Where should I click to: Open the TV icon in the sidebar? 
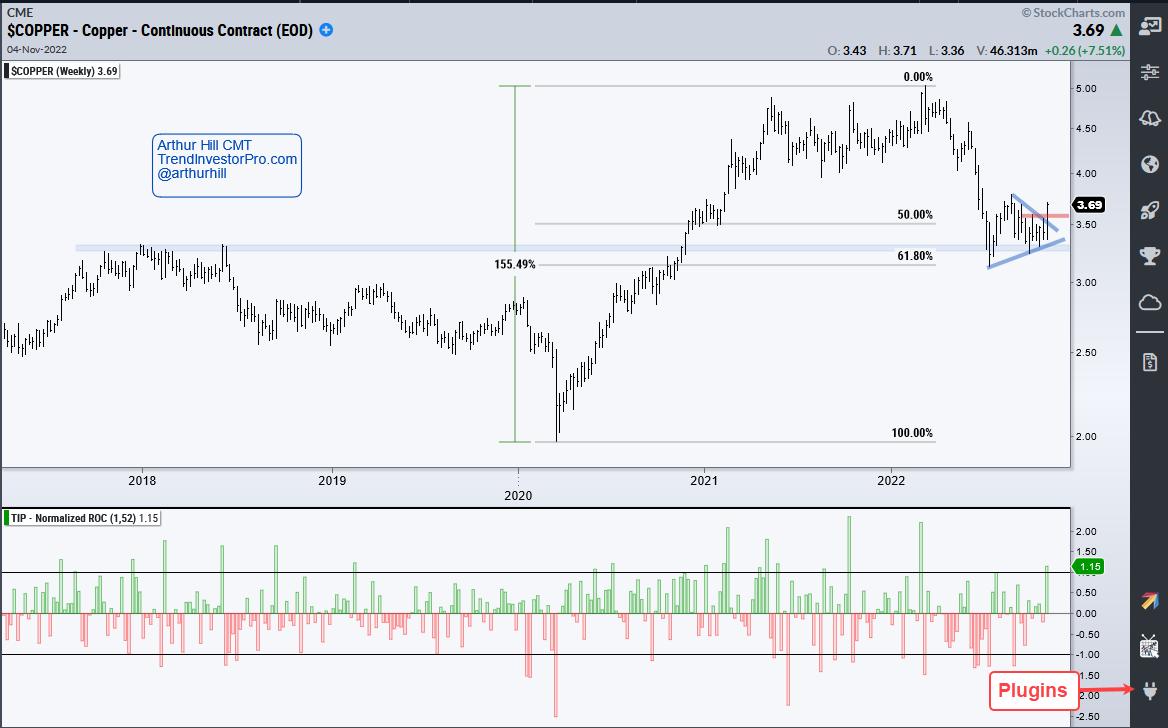(1149, 646)
